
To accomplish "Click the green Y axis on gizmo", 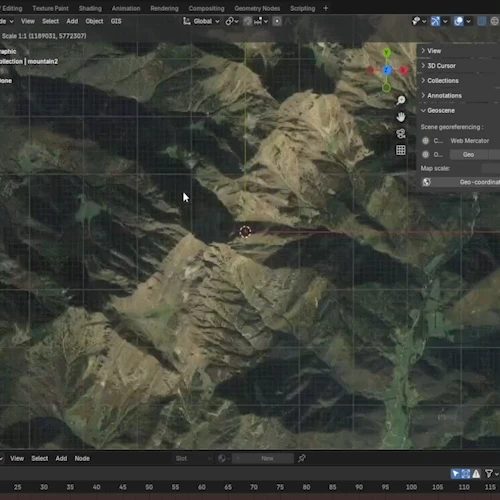I will (387, 52).
